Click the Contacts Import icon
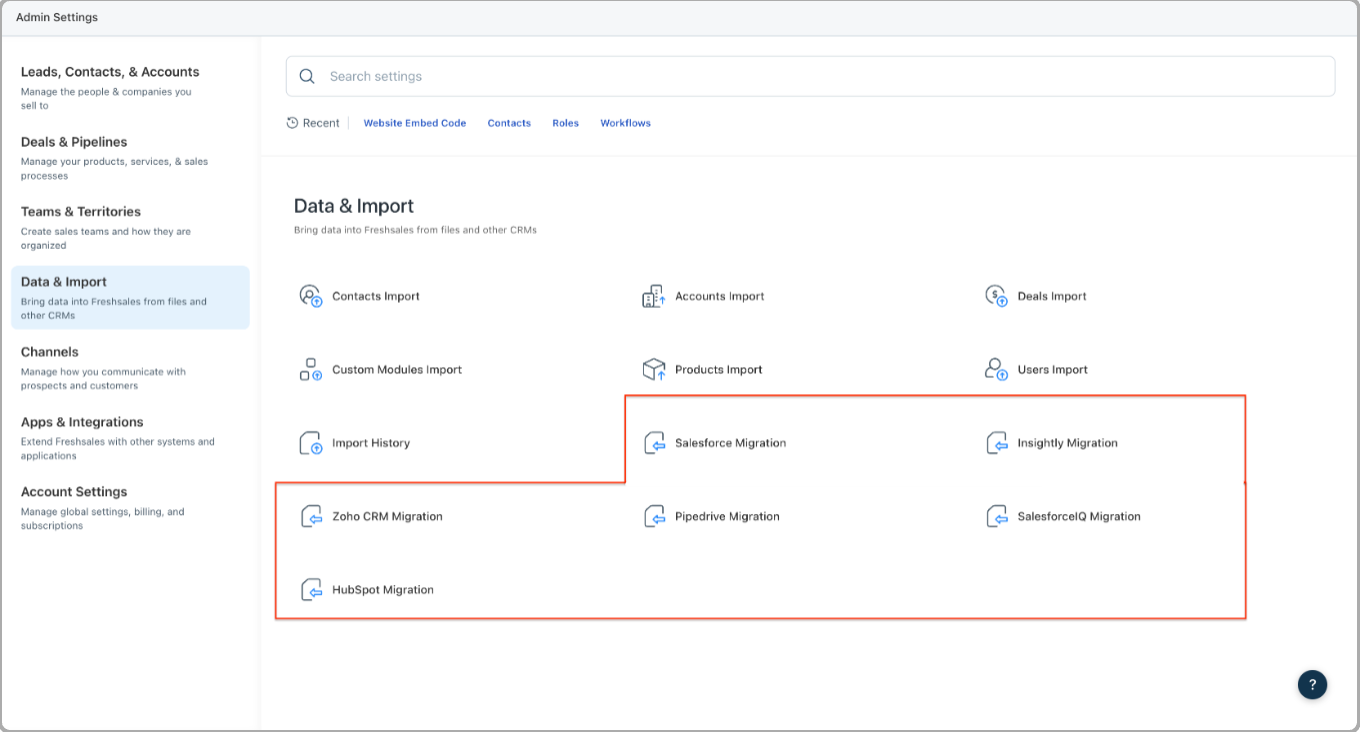1360x732 pixels. point(311,296)
